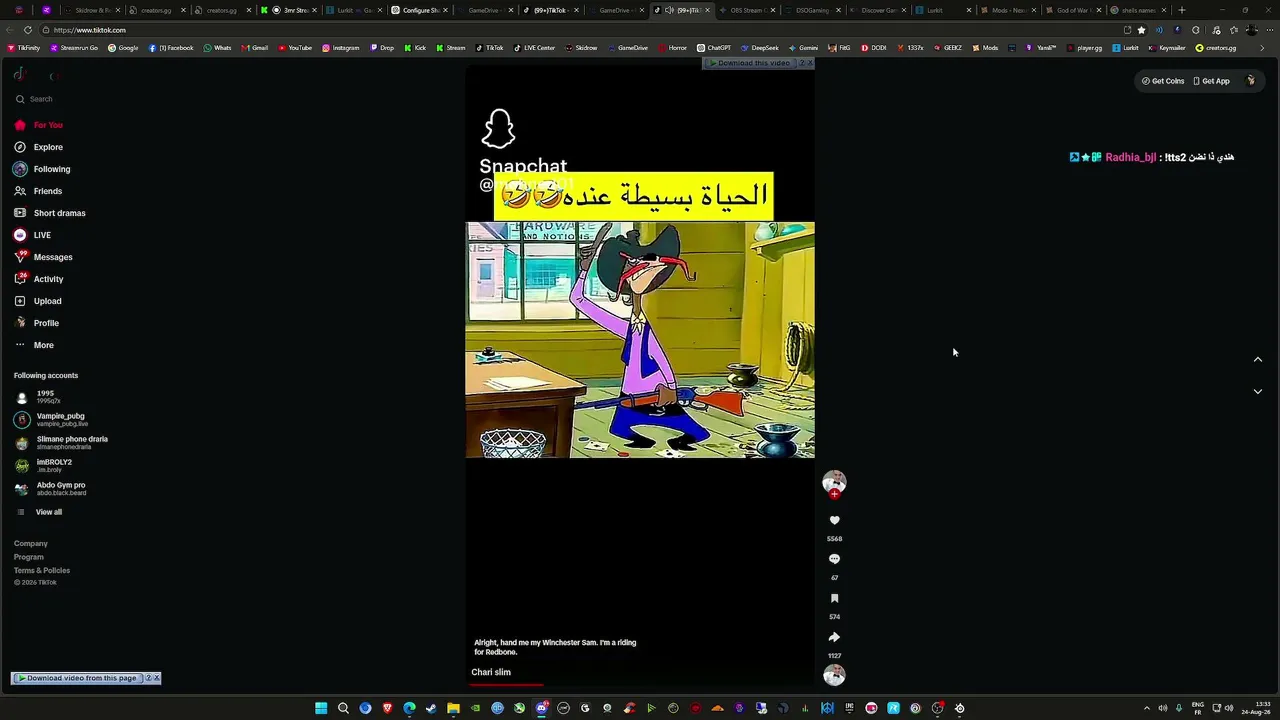Close the Download this video overlay
Screen dimensions: 1280x720
tap(809, 63)
